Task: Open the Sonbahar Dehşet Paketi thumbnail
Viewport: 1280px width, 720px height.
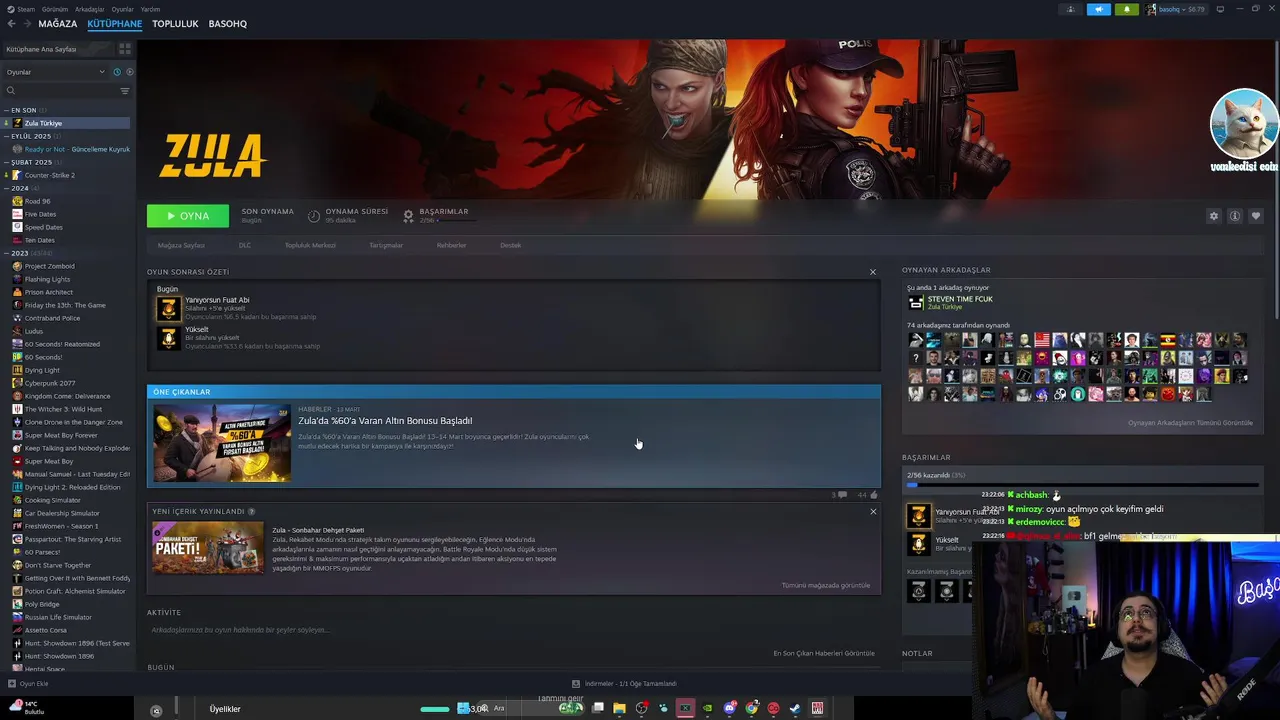Action: coord(208,548)
